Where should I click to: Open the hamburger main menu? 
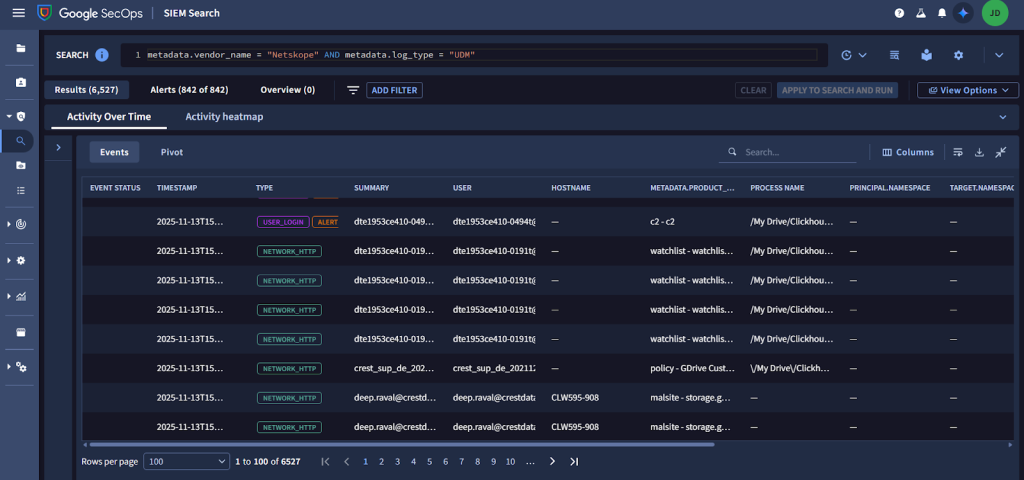pyautogui.click(x=18, y=13)
